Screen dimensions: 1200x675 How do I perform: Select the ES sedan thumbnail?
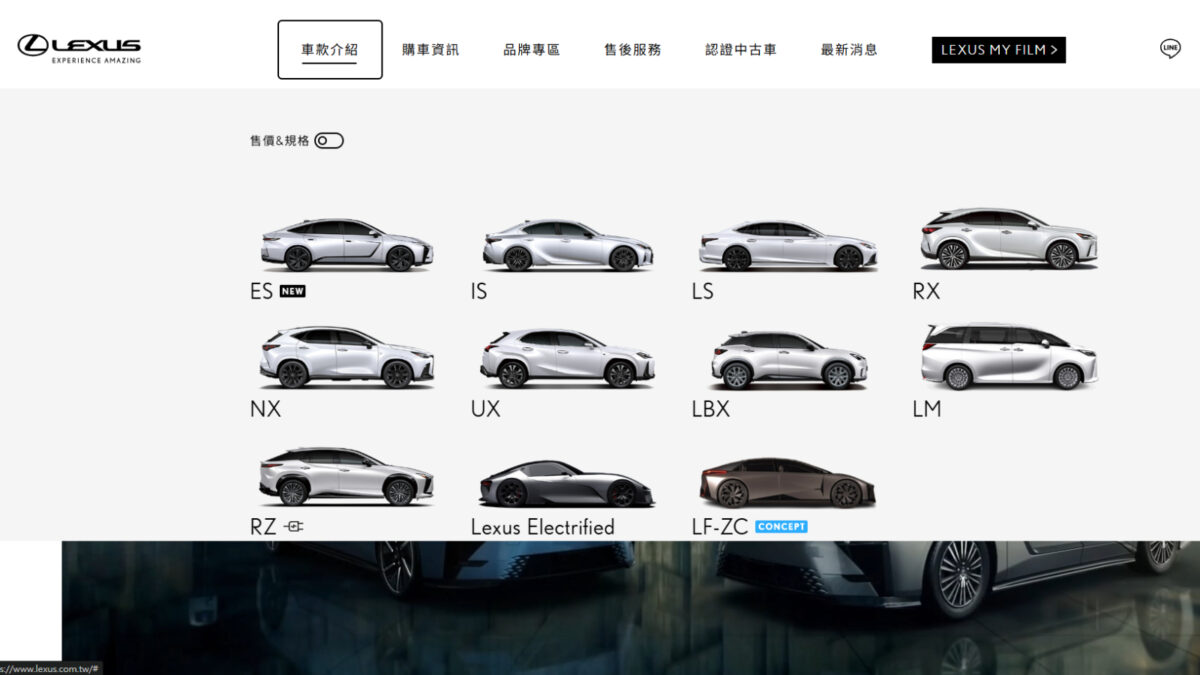coord(346,245)
